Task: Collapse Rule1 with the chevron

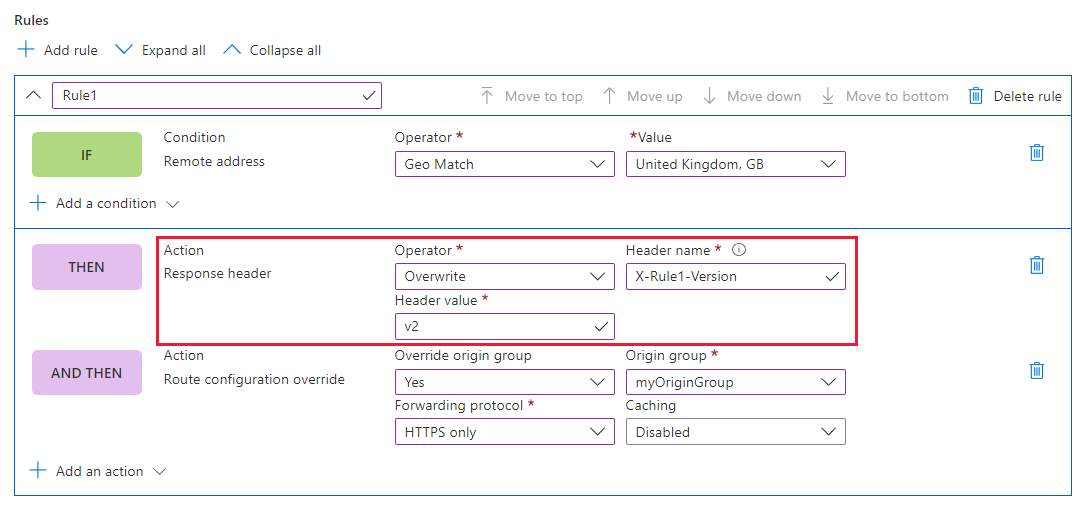Action: (33, 95)
